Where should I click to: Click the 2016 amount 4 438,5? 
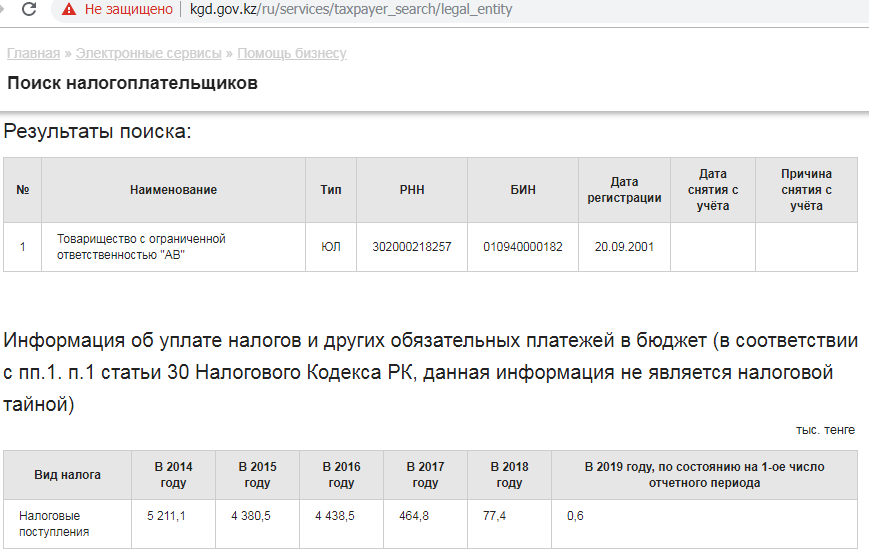pos(335,516)
